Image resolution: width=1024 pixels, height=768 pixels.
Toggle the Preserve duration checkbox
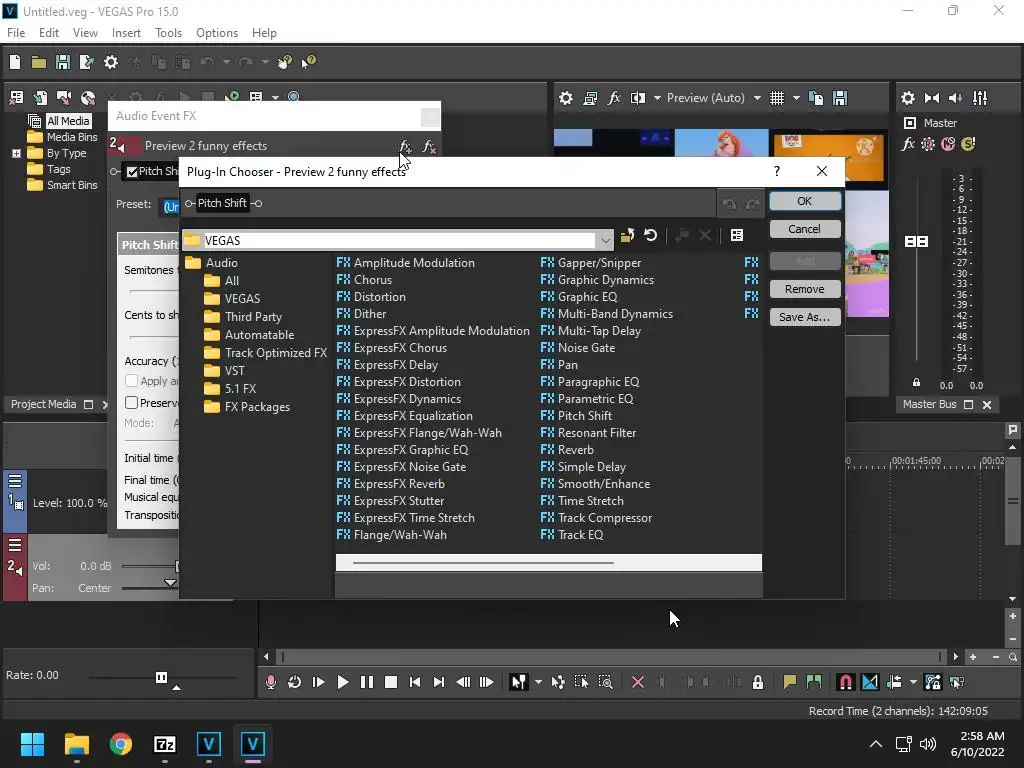[131, 402]
